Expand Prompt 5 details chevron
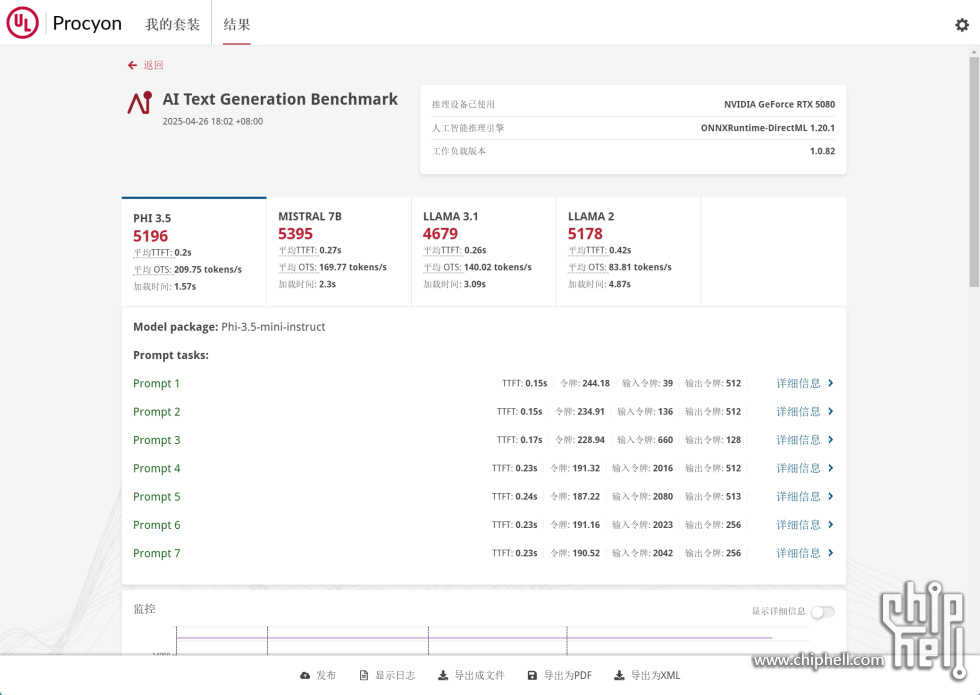Screen dimensions: 980x695 pyautogui.click(x=831, y=496)
